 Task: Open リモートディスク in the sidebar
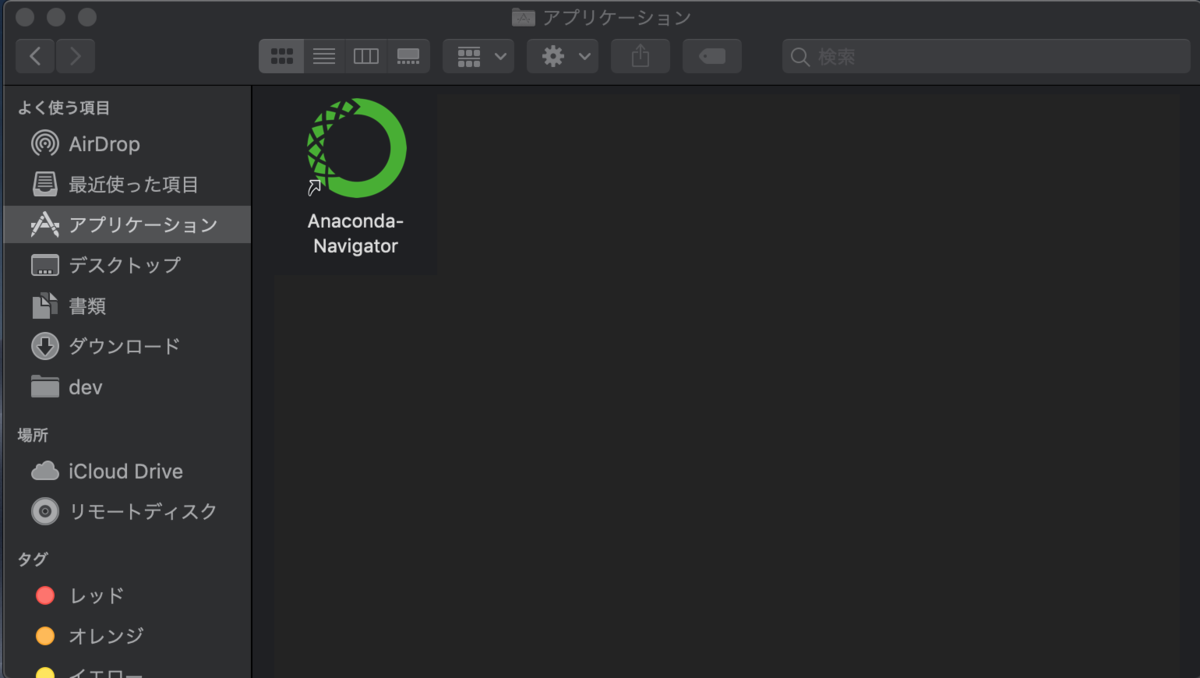(126, 511)
